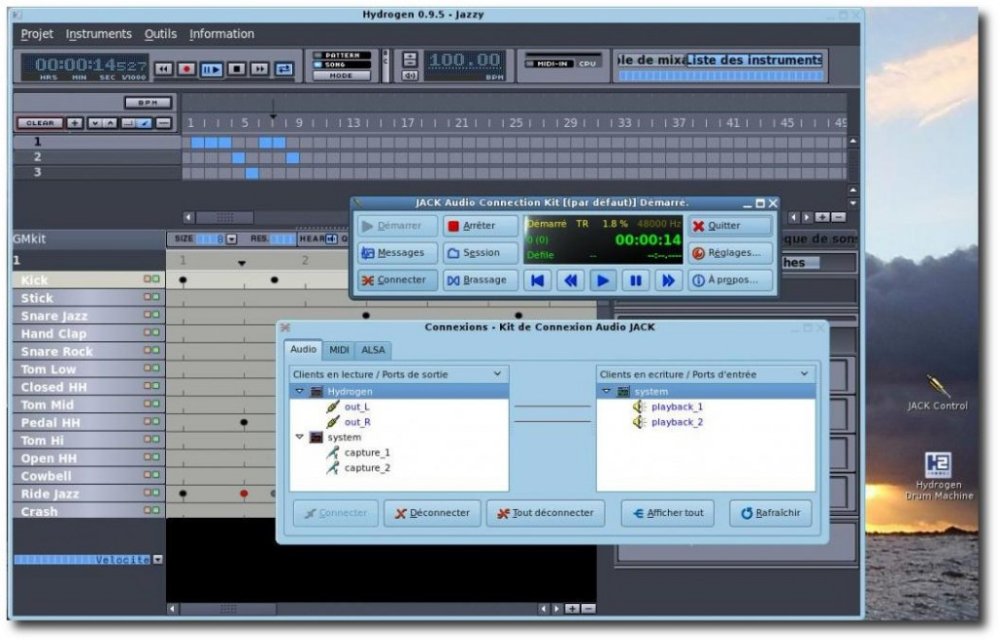The image size is (1000, 642).
Task: Click the Session button in JACK window
Action: 480,253
